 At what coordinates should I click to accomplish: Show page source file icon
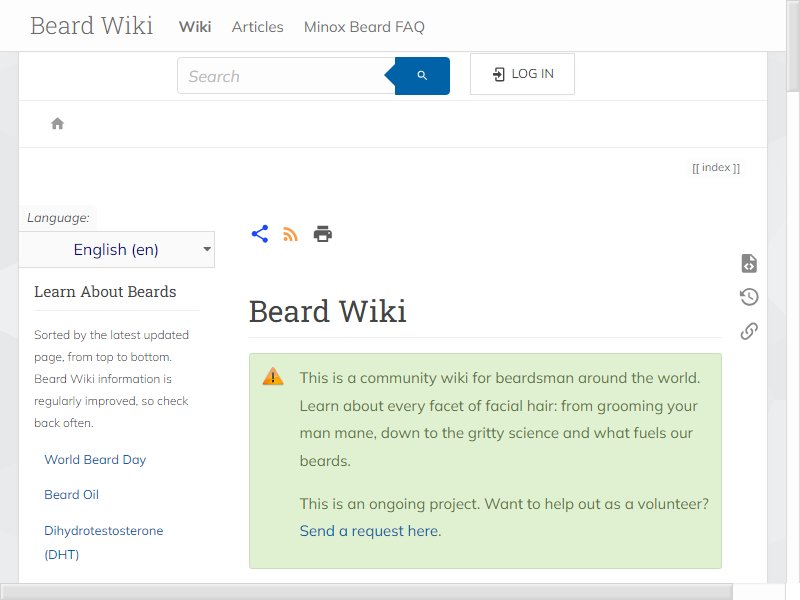pyautogui.click(x=748, y=263)
